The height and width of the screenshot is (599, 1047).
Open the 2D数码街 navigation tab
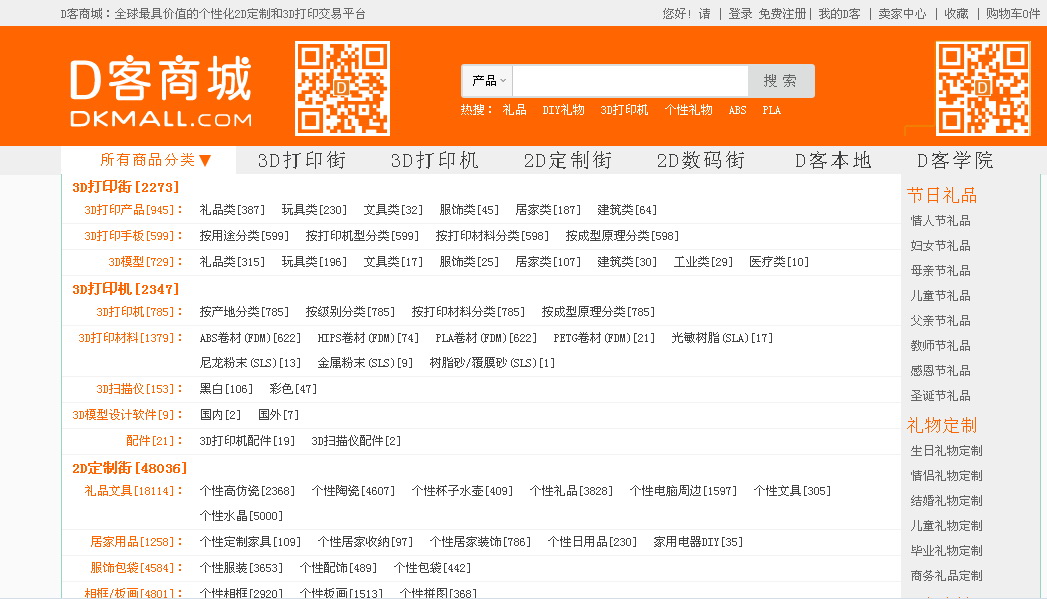point(700,160)
